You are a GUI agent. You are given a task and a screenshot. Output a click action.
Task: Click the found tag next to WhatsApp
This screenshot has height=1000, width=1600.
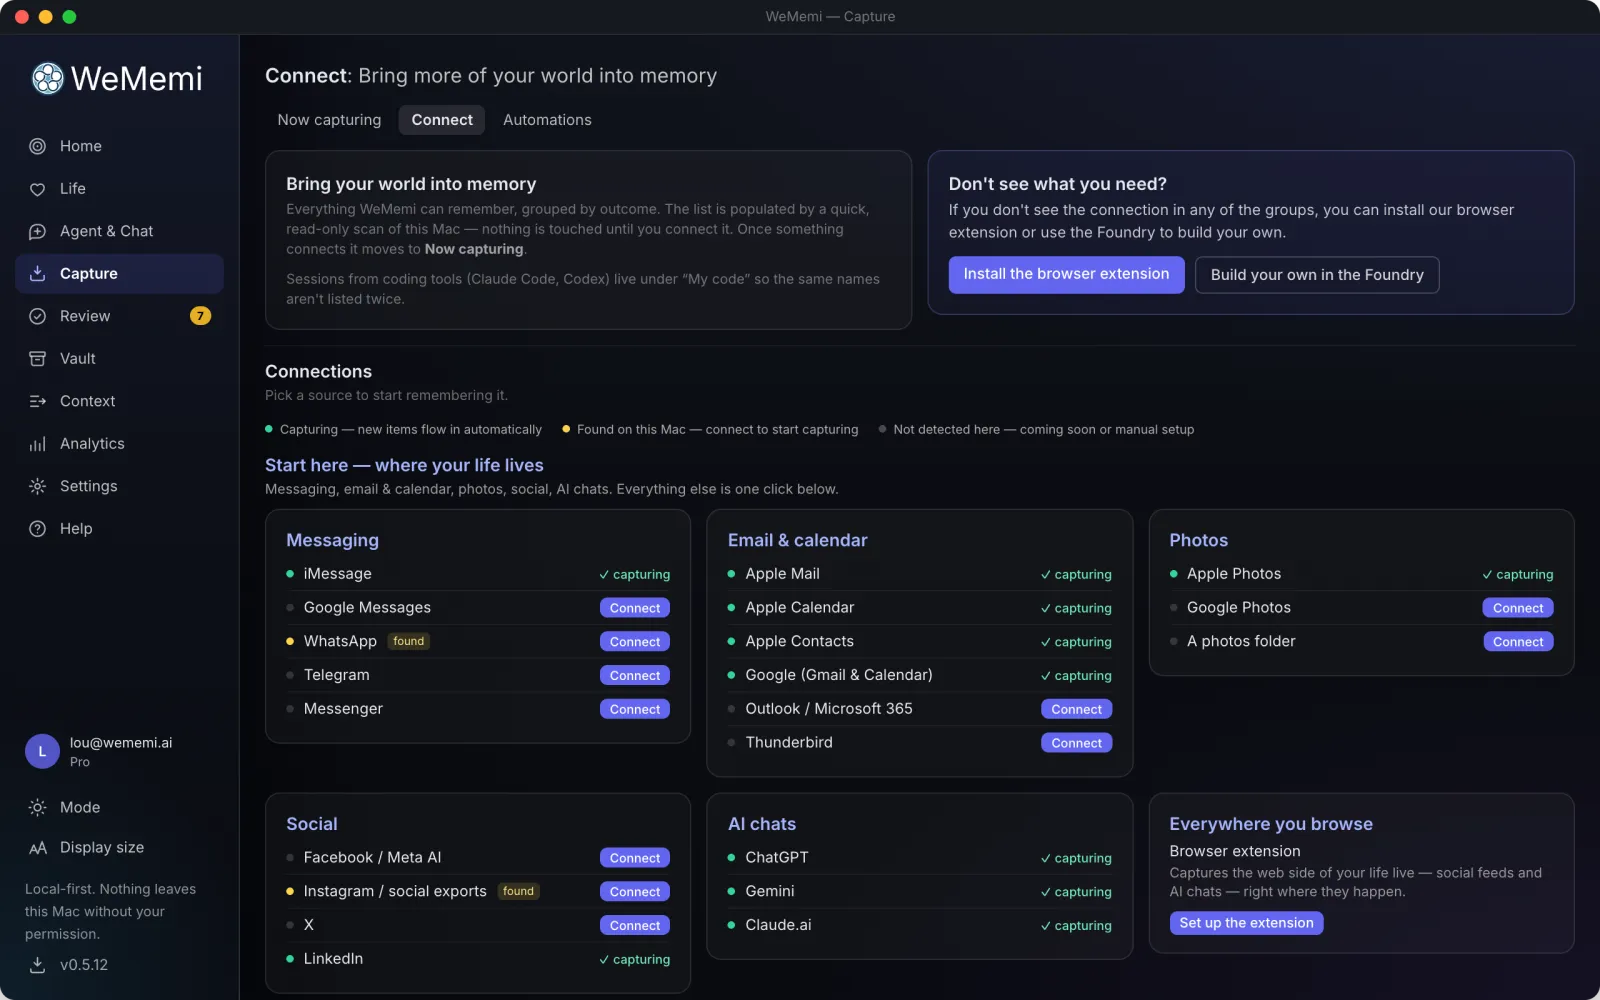tap(408, 641)
